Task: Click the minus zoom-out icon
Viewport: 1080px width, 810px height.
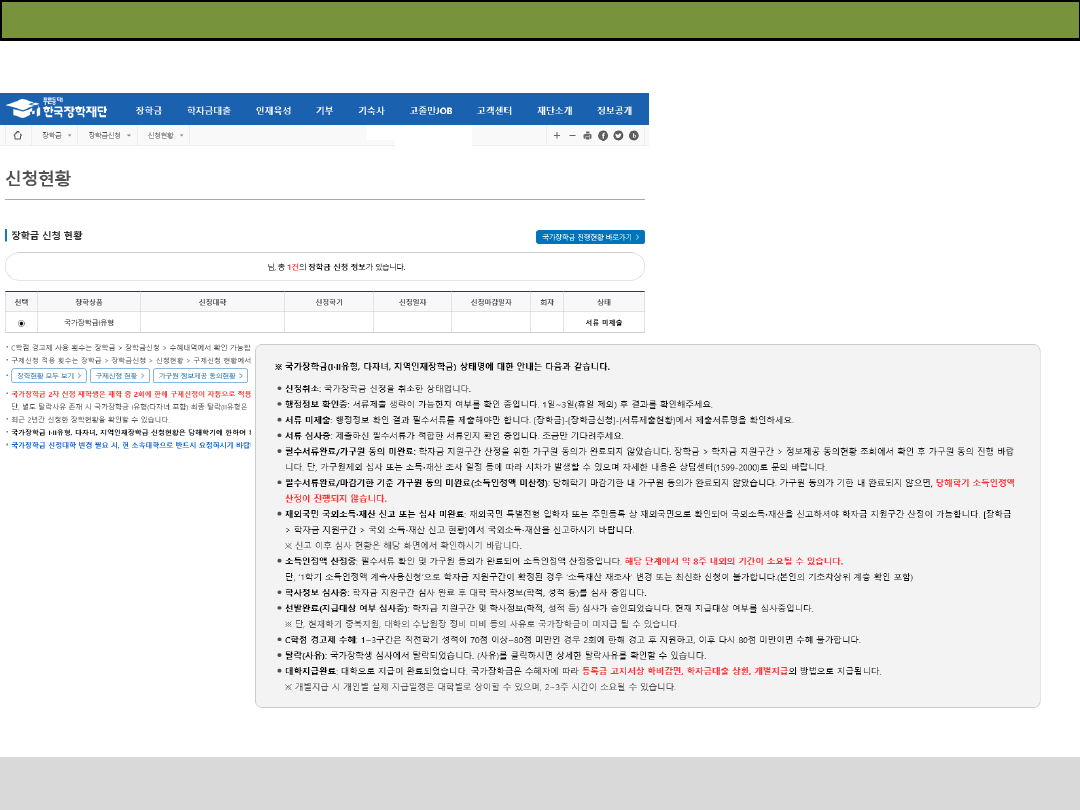Action: (572, 135)
